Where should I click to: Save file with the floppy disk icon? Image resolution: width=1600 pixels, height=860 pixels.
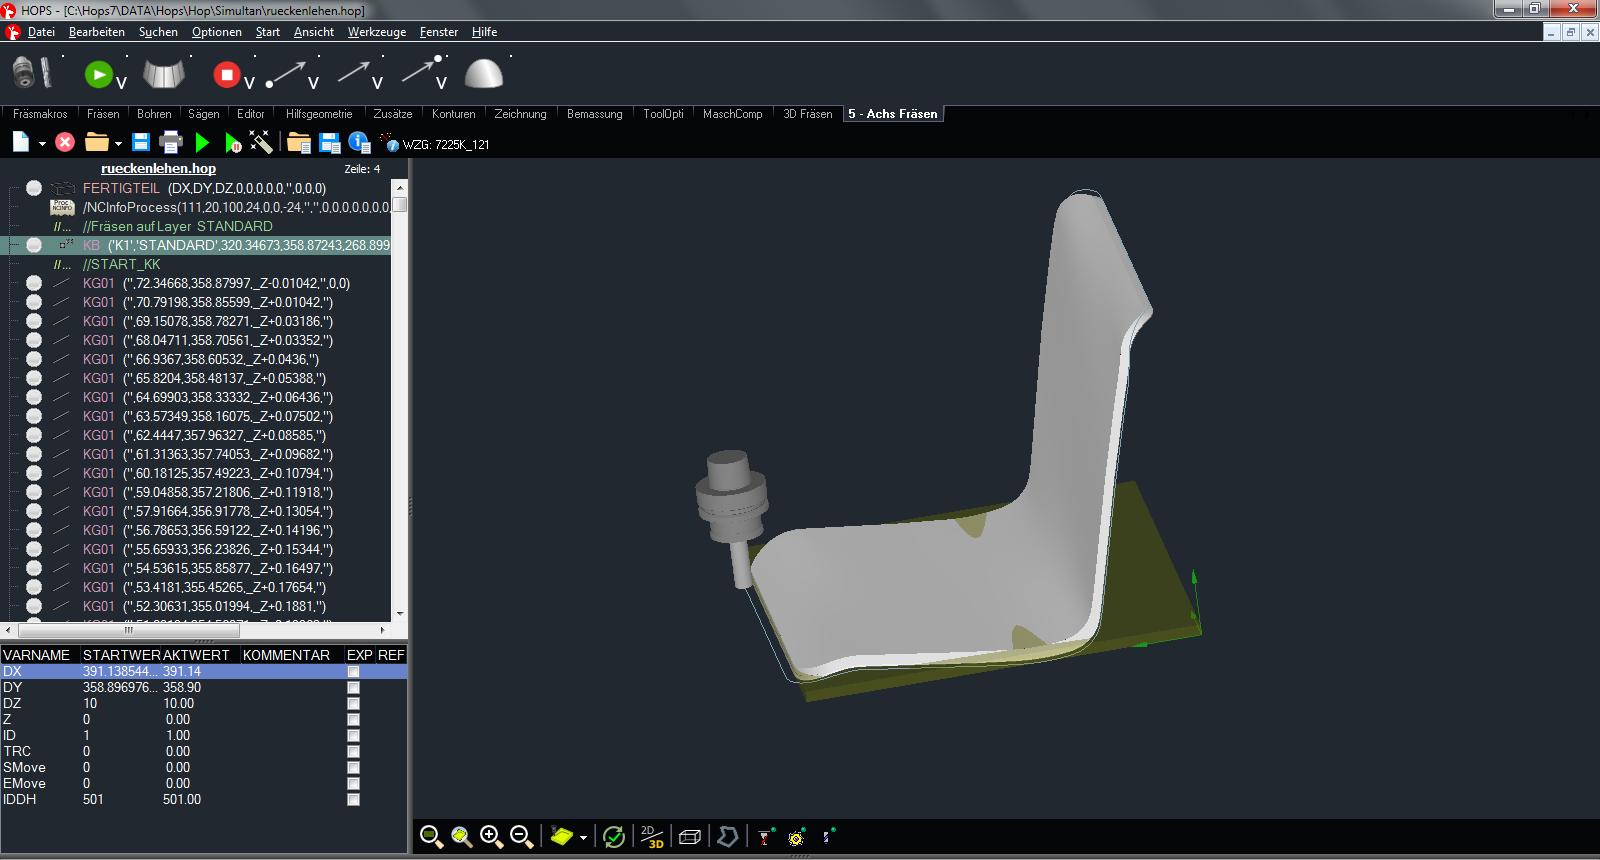(x=141, y=143)
